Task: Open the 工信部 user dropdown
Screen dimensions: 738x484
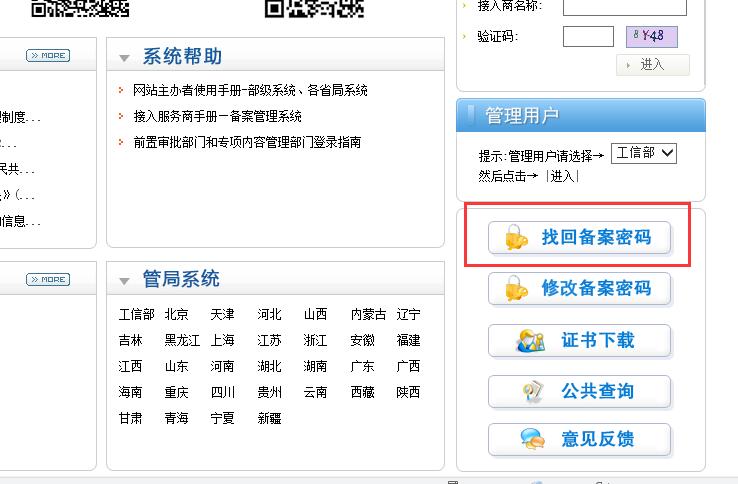Action: click(x=644, y=153)
